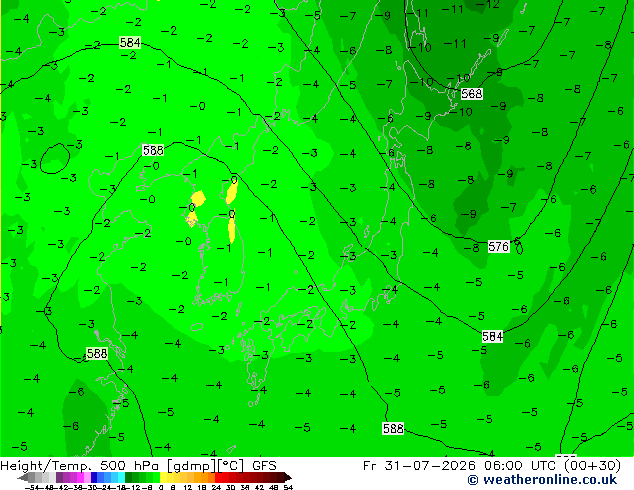Click the 584 contour label in upper left
The height and width of the screenshot is (490, 634).
(130, 42)
